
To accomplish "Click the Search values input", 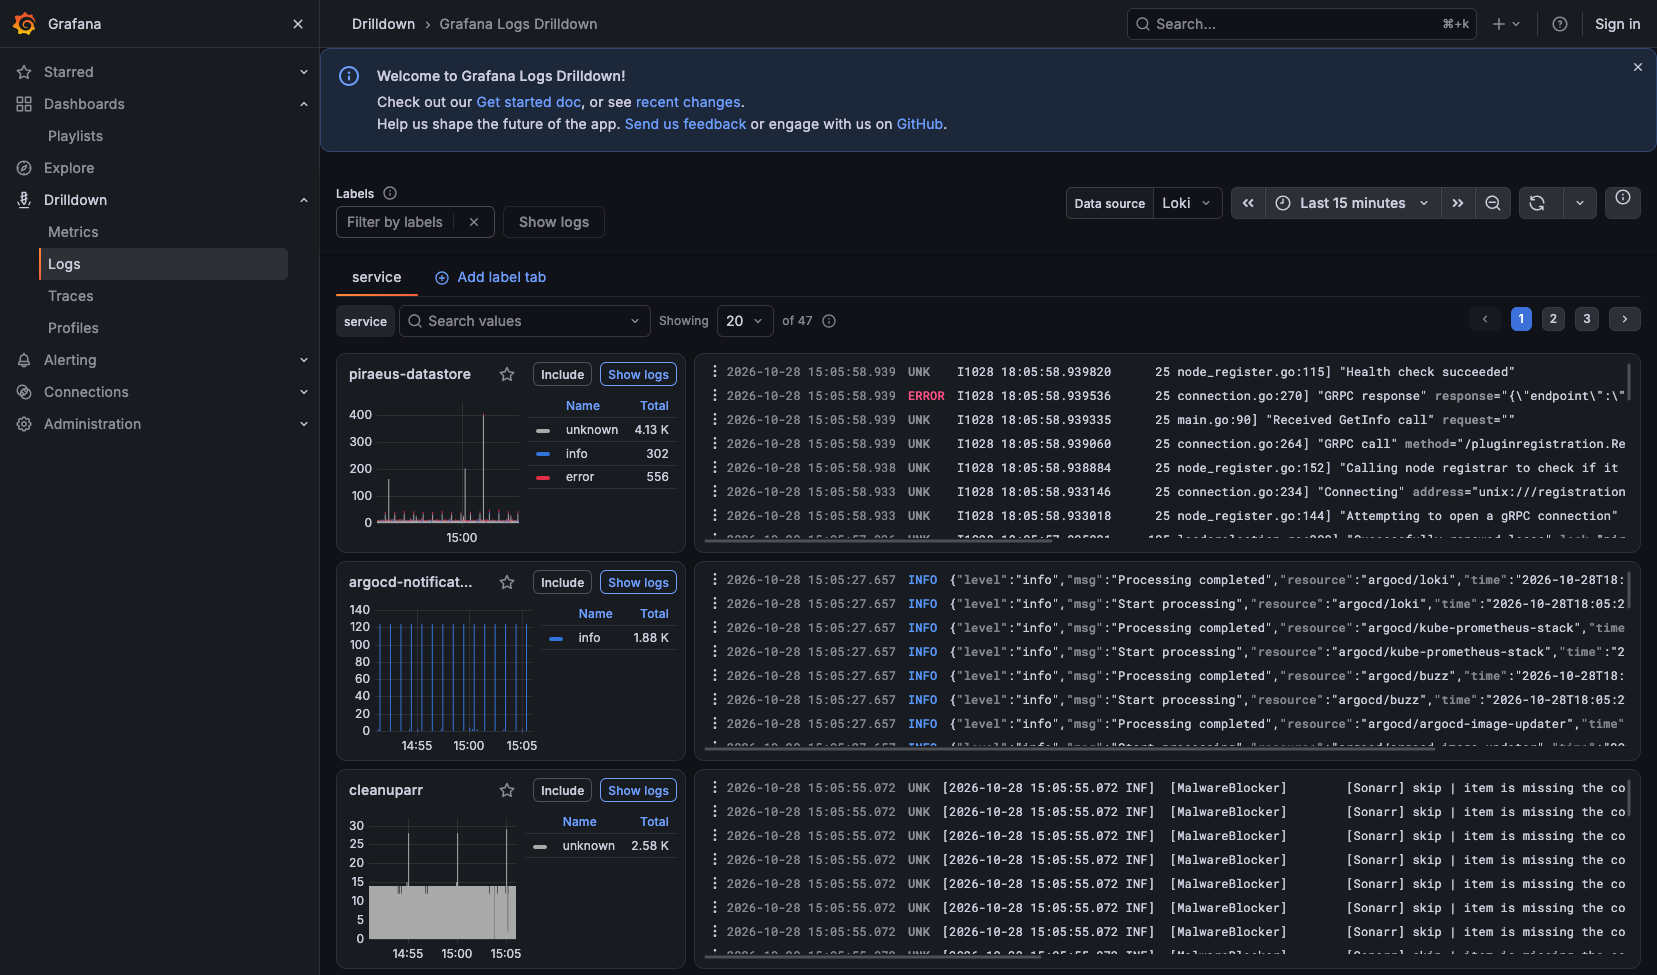I will pyautogui.click(x=525, y=321).
